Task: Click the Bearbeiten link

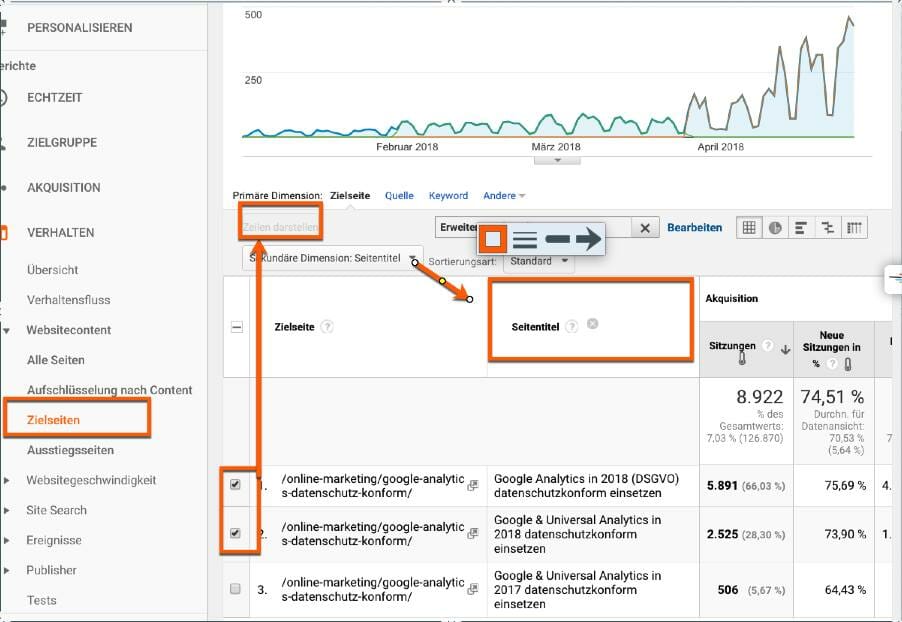Action: (x=694, y=227)
